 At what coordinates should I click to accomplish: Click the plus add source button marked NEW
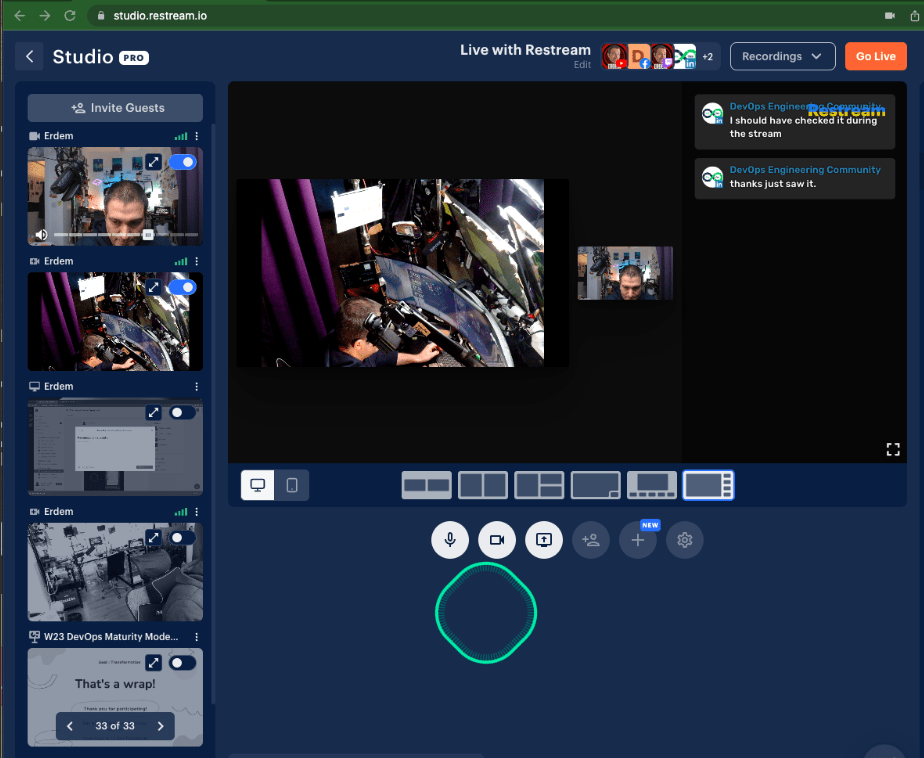[x=638, y=539]
